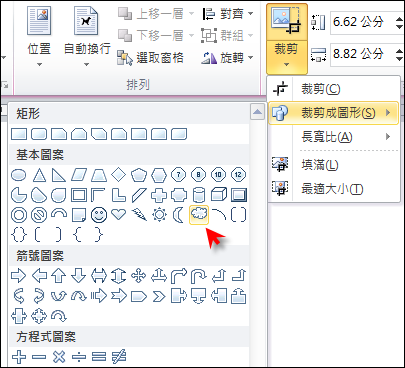Open the Crop (裁剪) dropdown arrow
This screenshot has height=368, width=405.
pos(287,65)
